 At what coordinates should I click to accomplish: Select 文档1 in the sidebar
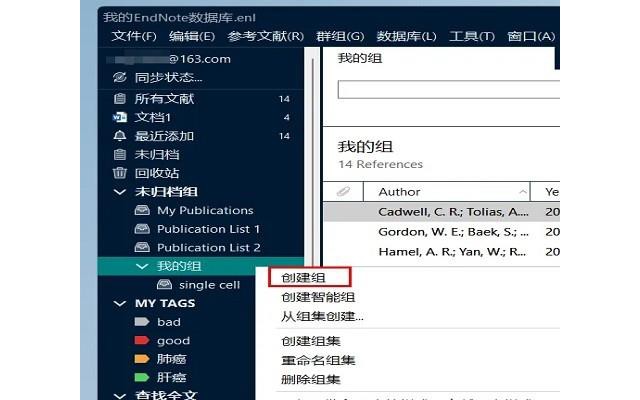(x=153, y=118)
